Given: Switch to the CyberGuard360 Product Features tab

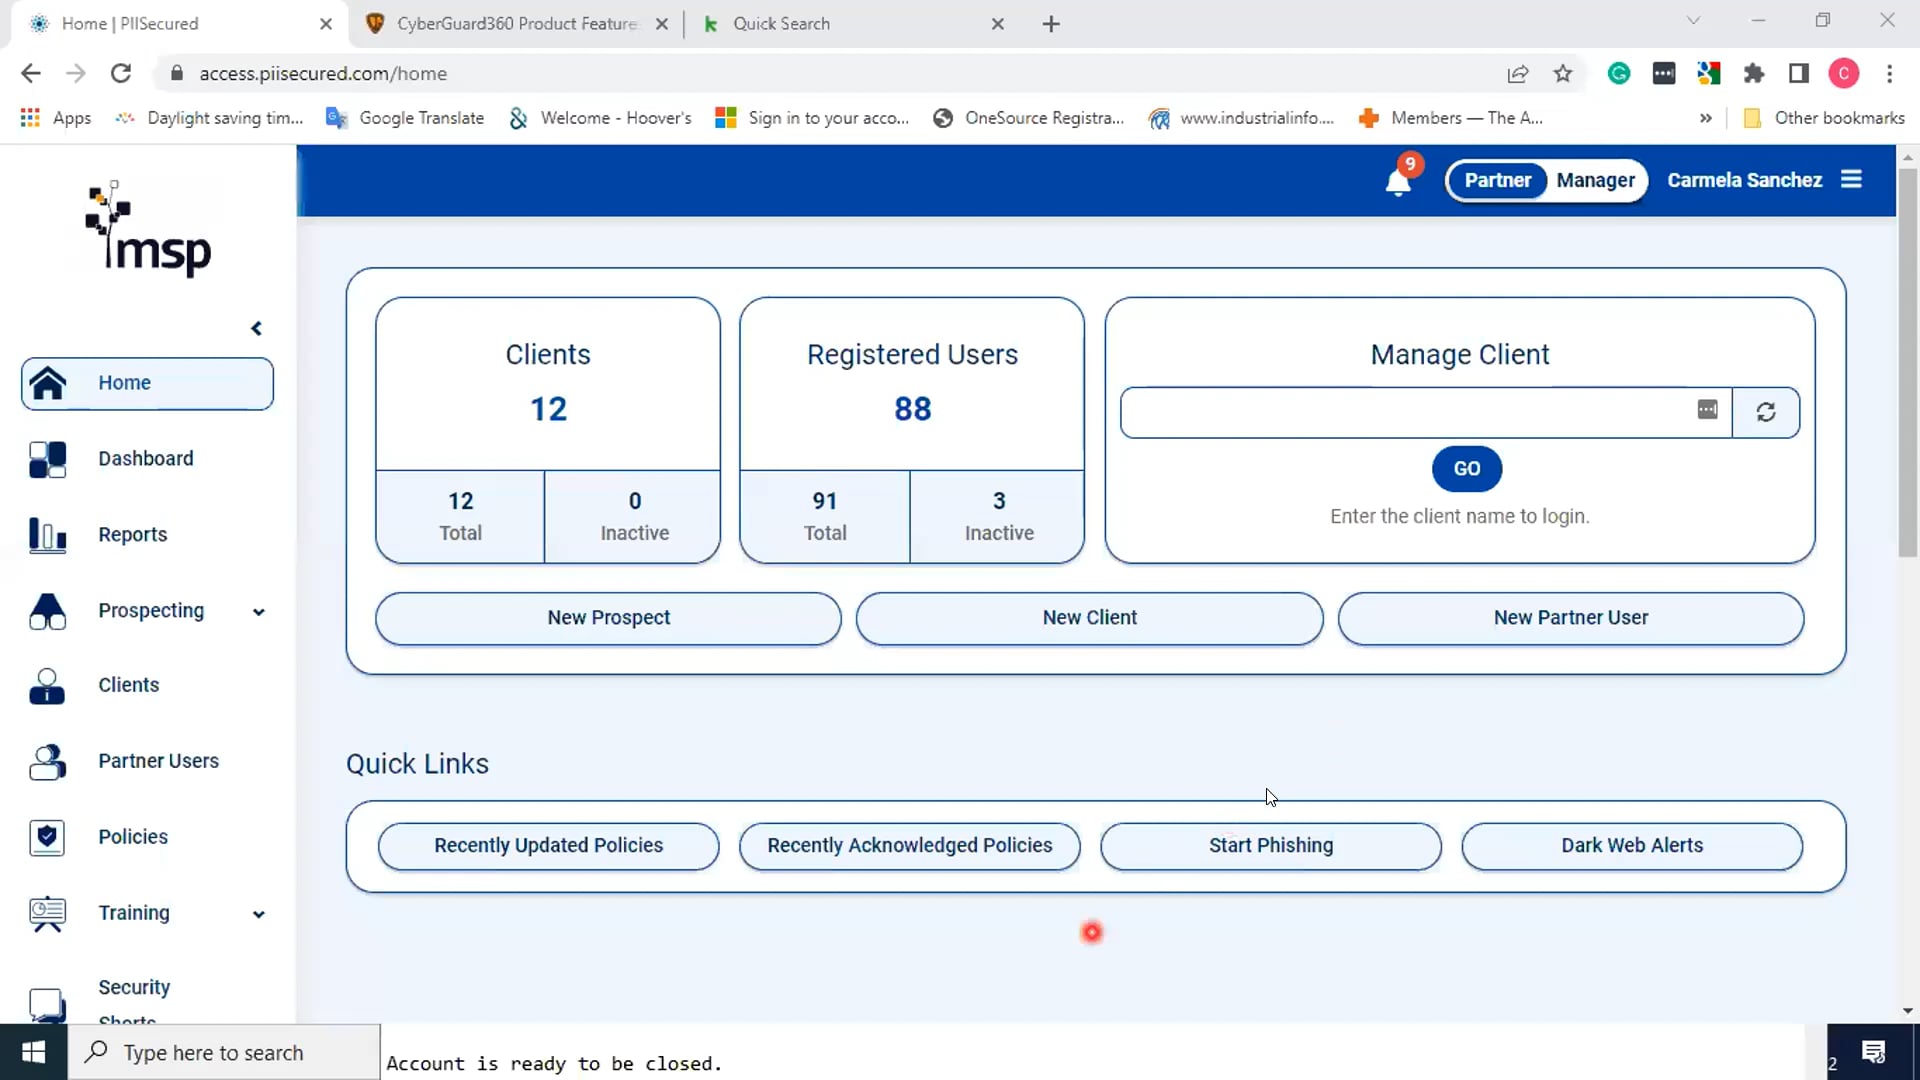Looking at the screenshot, I should [x=516, y=23].
